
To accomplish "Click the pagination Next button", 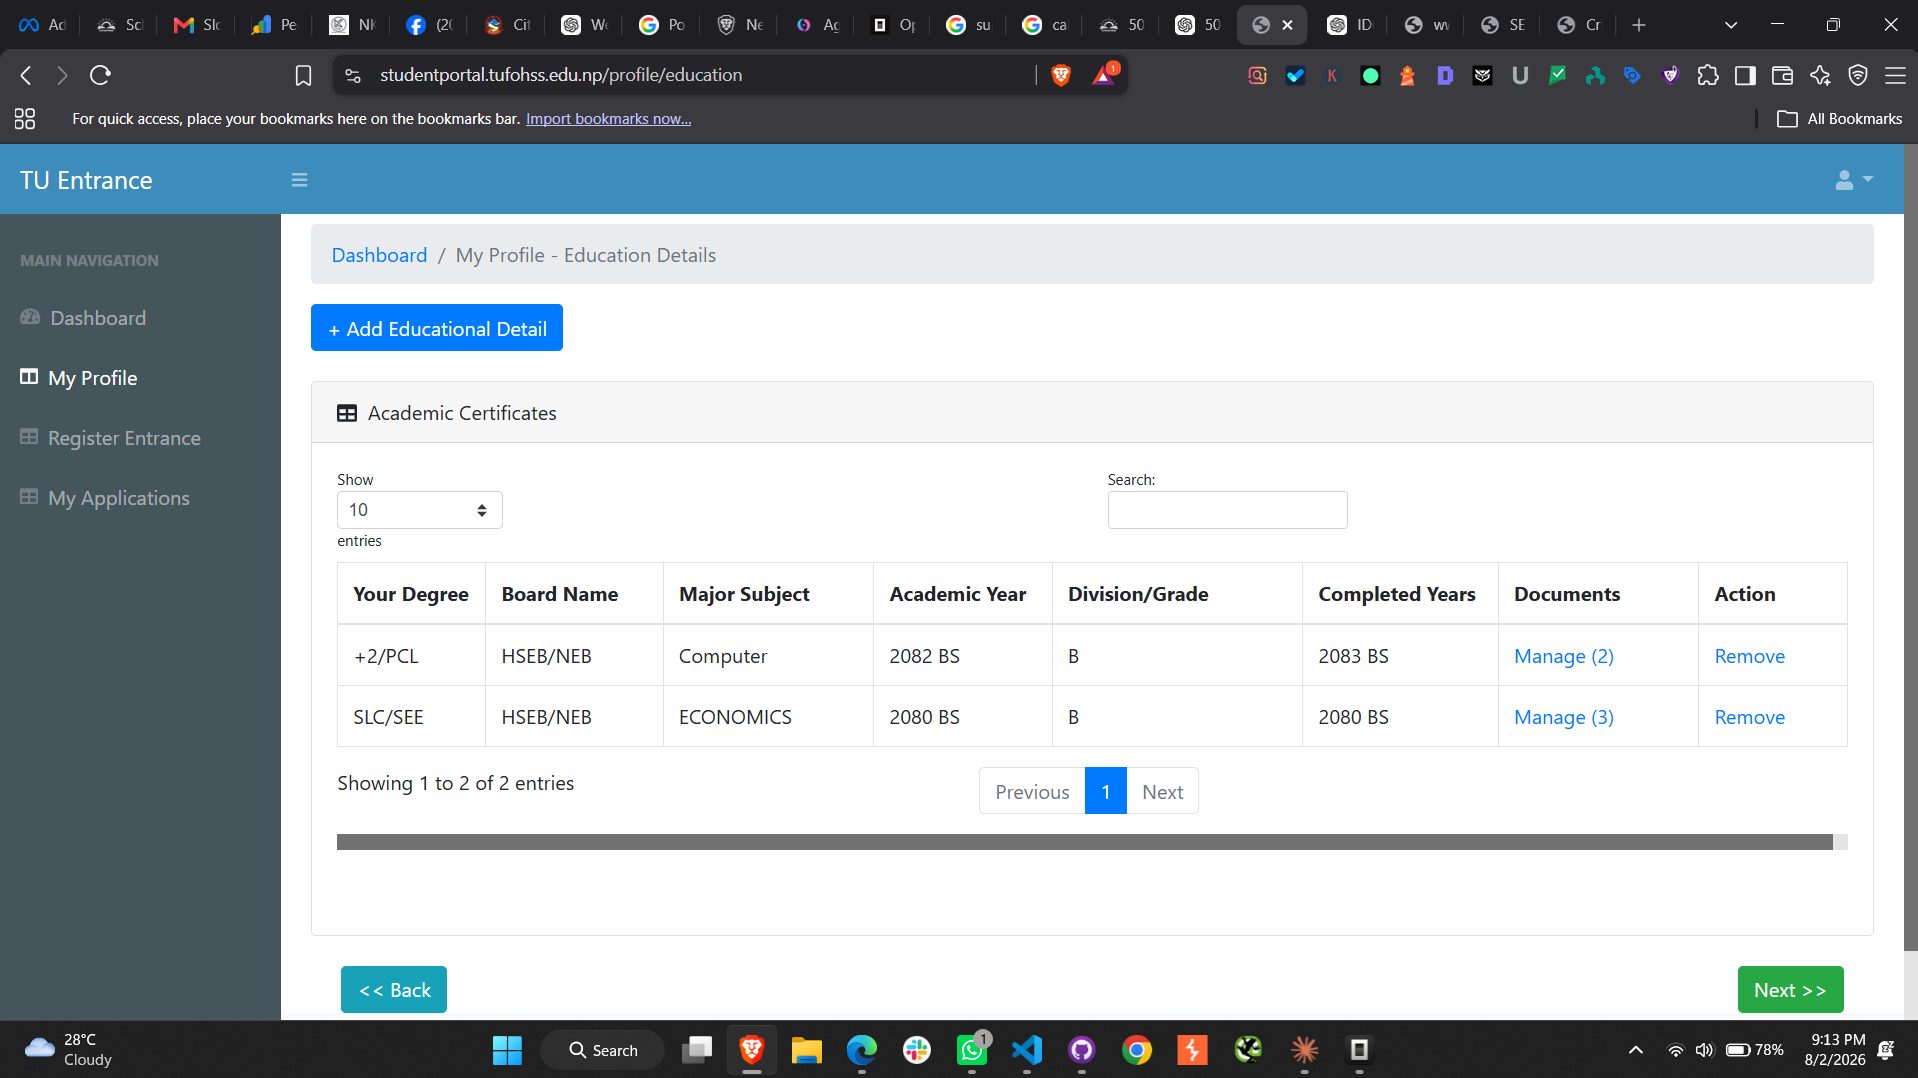I will click(1162, 791).
